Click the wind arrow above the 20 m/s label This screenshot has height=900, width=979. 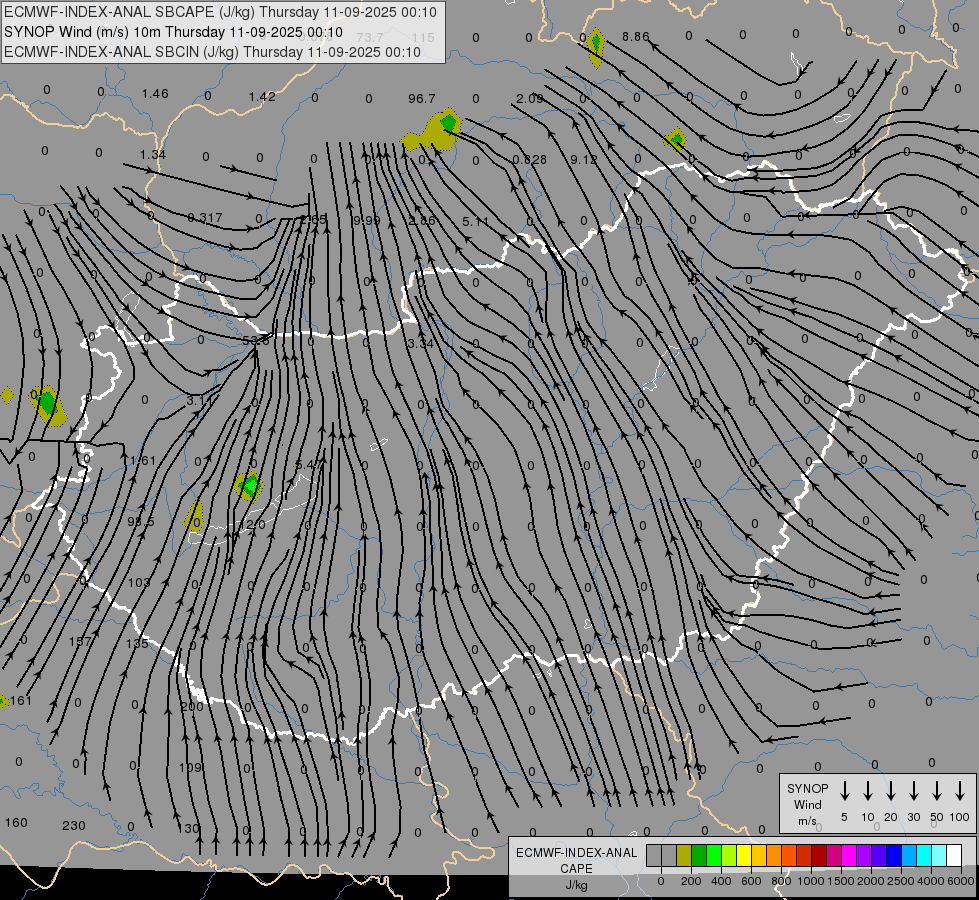pyautogui.click(x=891, y=791)
